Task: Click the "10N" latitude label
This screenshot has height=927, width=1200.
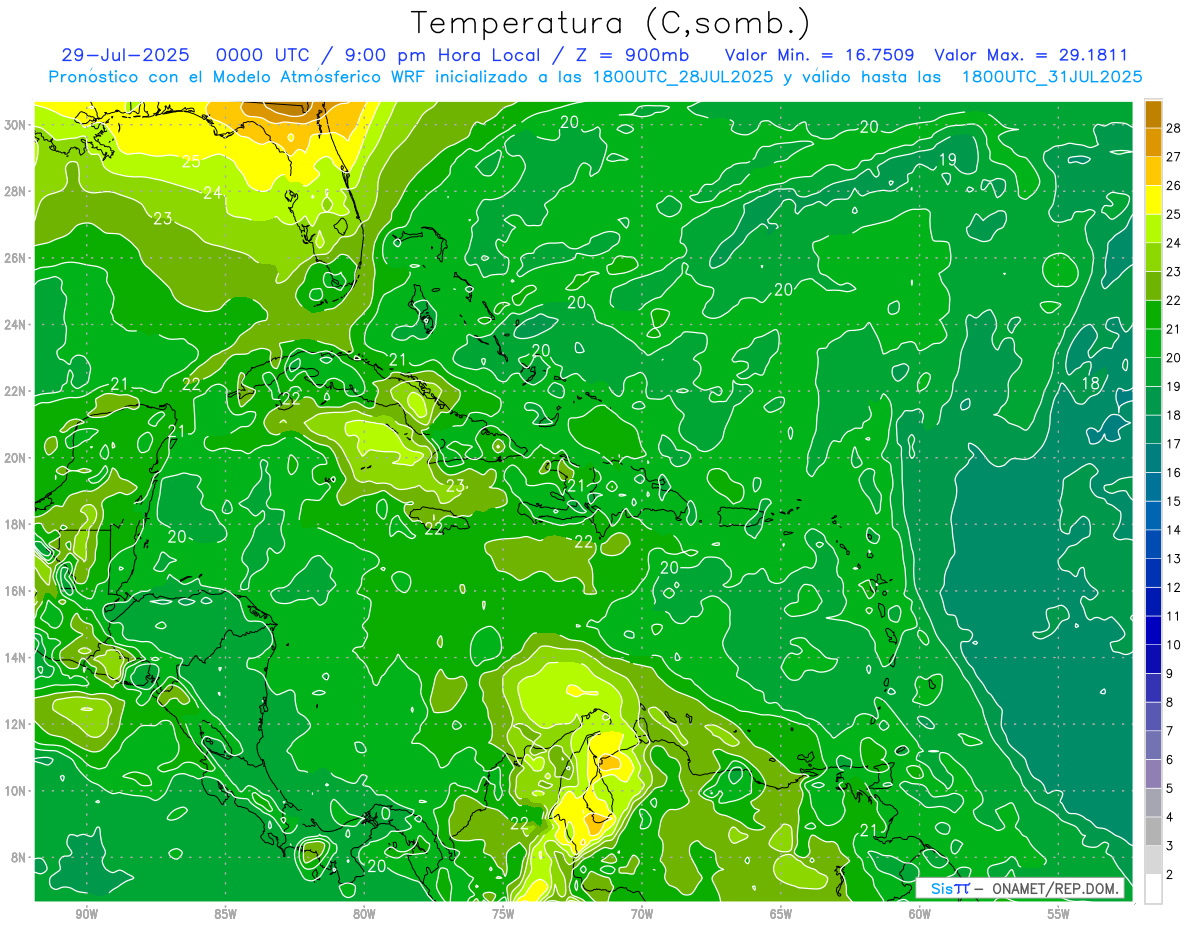Action: coord(17,791)
